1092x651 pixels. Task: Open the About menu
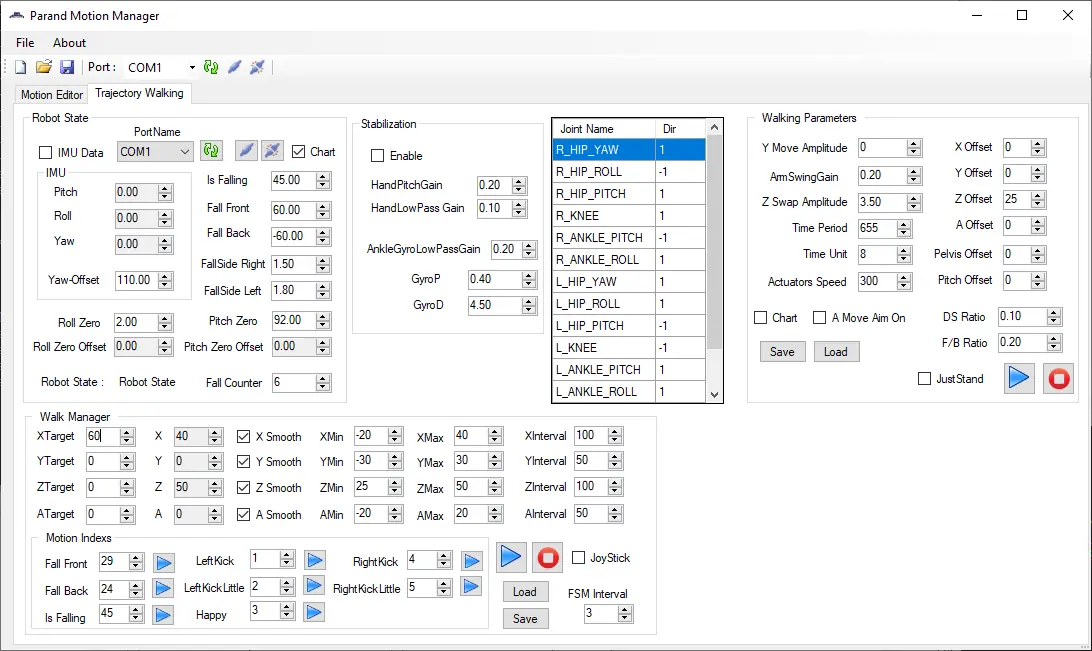coord(70,42)
